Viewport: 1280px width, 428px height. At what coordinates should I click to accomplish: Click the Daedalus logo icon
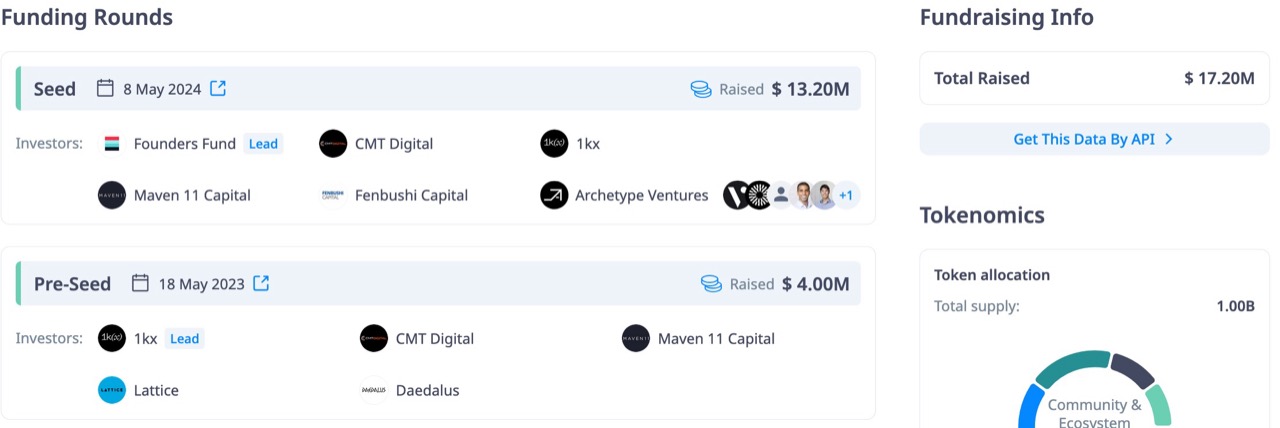(374, 390)
